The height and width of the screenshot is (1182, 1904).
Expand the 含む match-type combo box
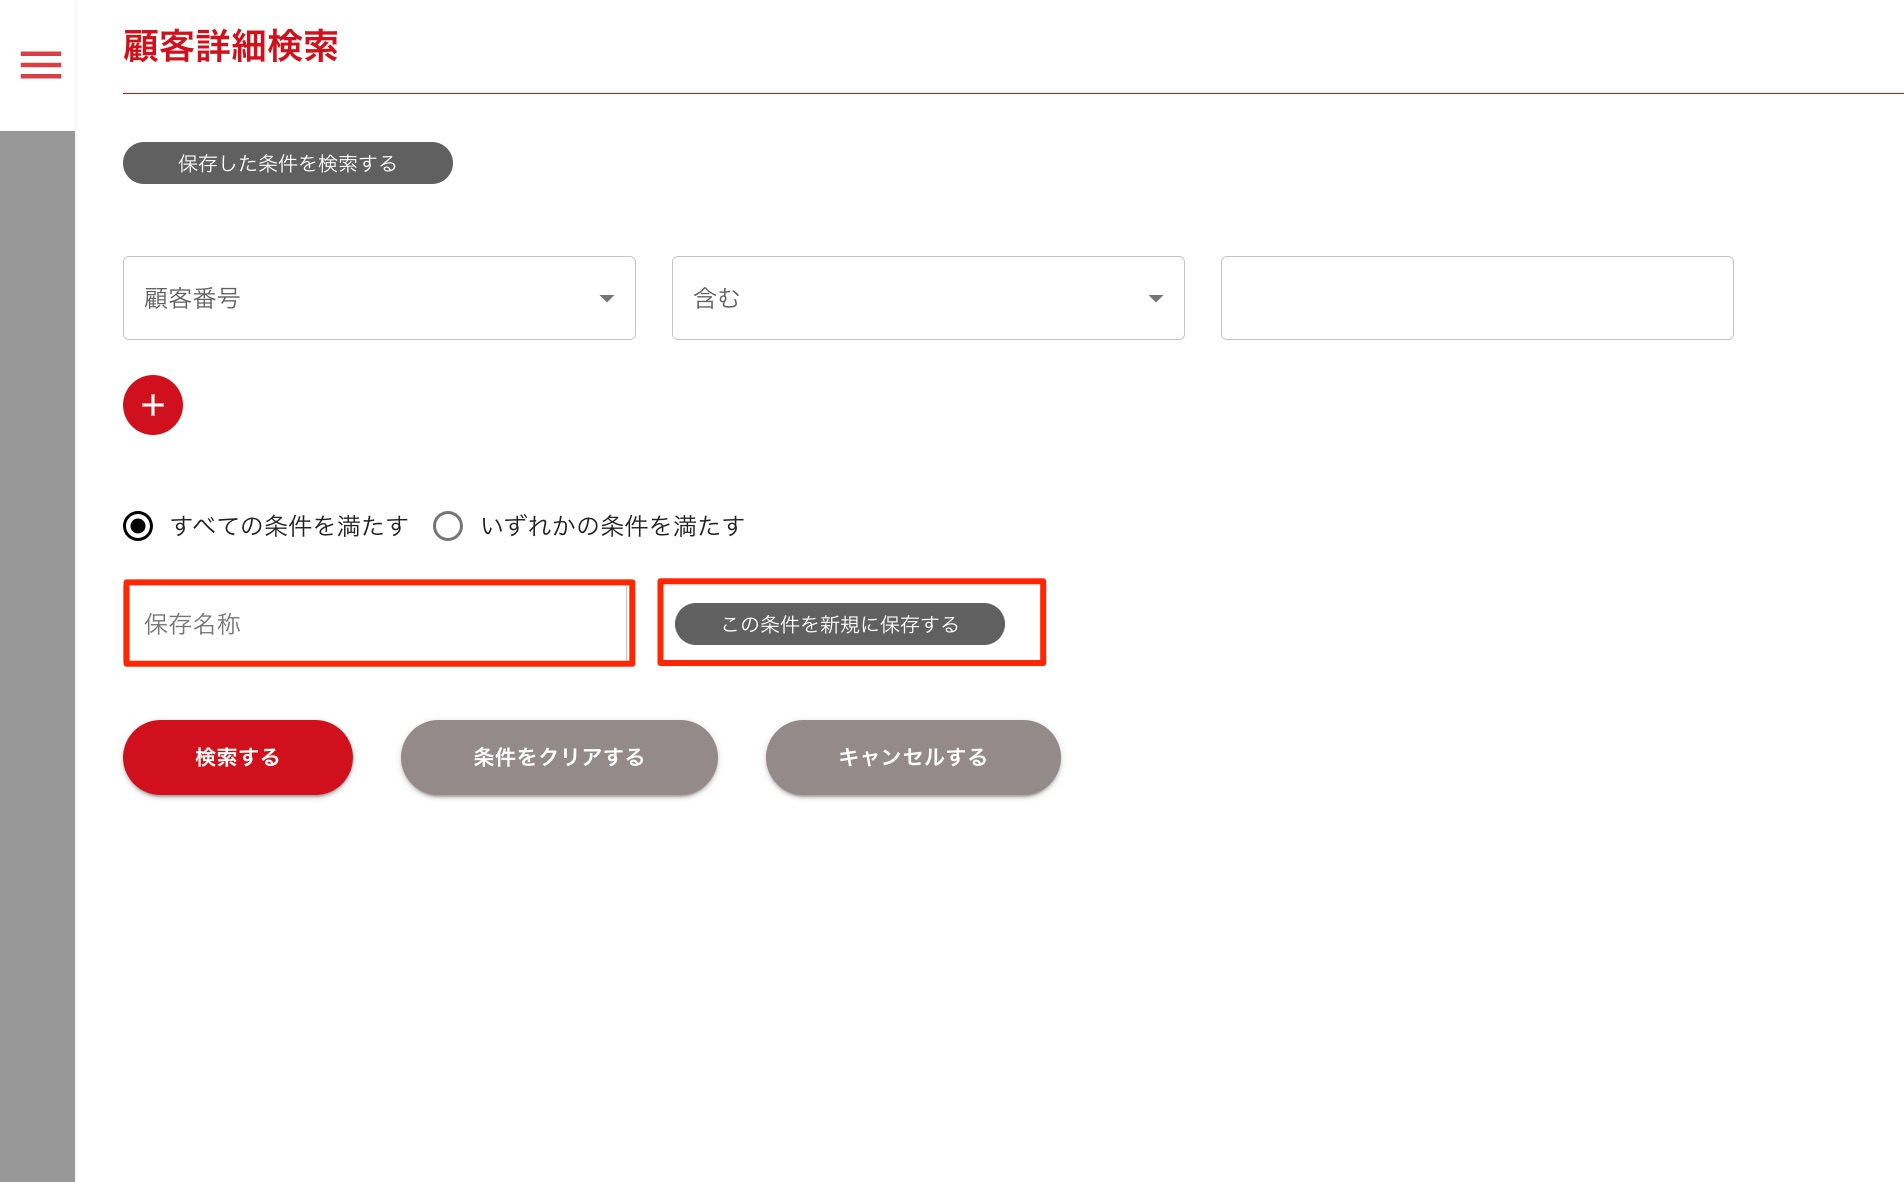(927, 298)
